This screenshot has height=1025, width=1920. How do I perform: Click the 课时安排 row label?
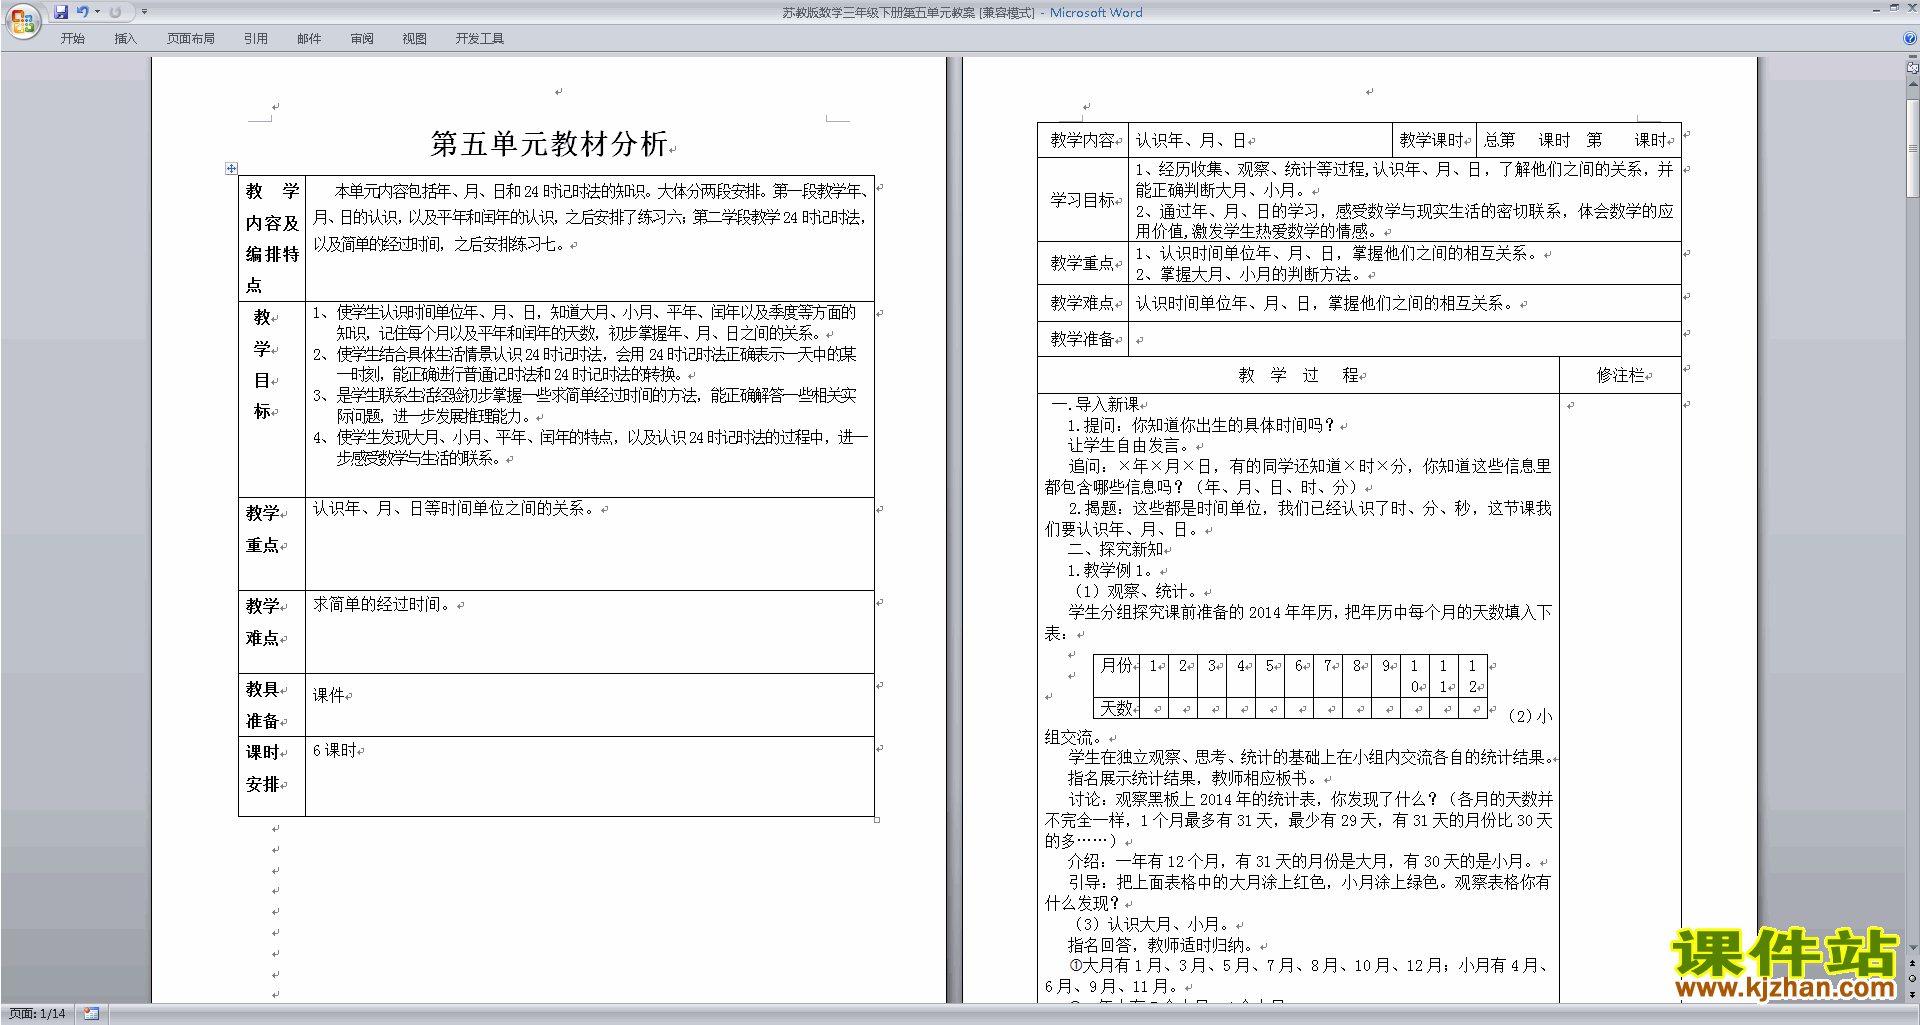272,776
